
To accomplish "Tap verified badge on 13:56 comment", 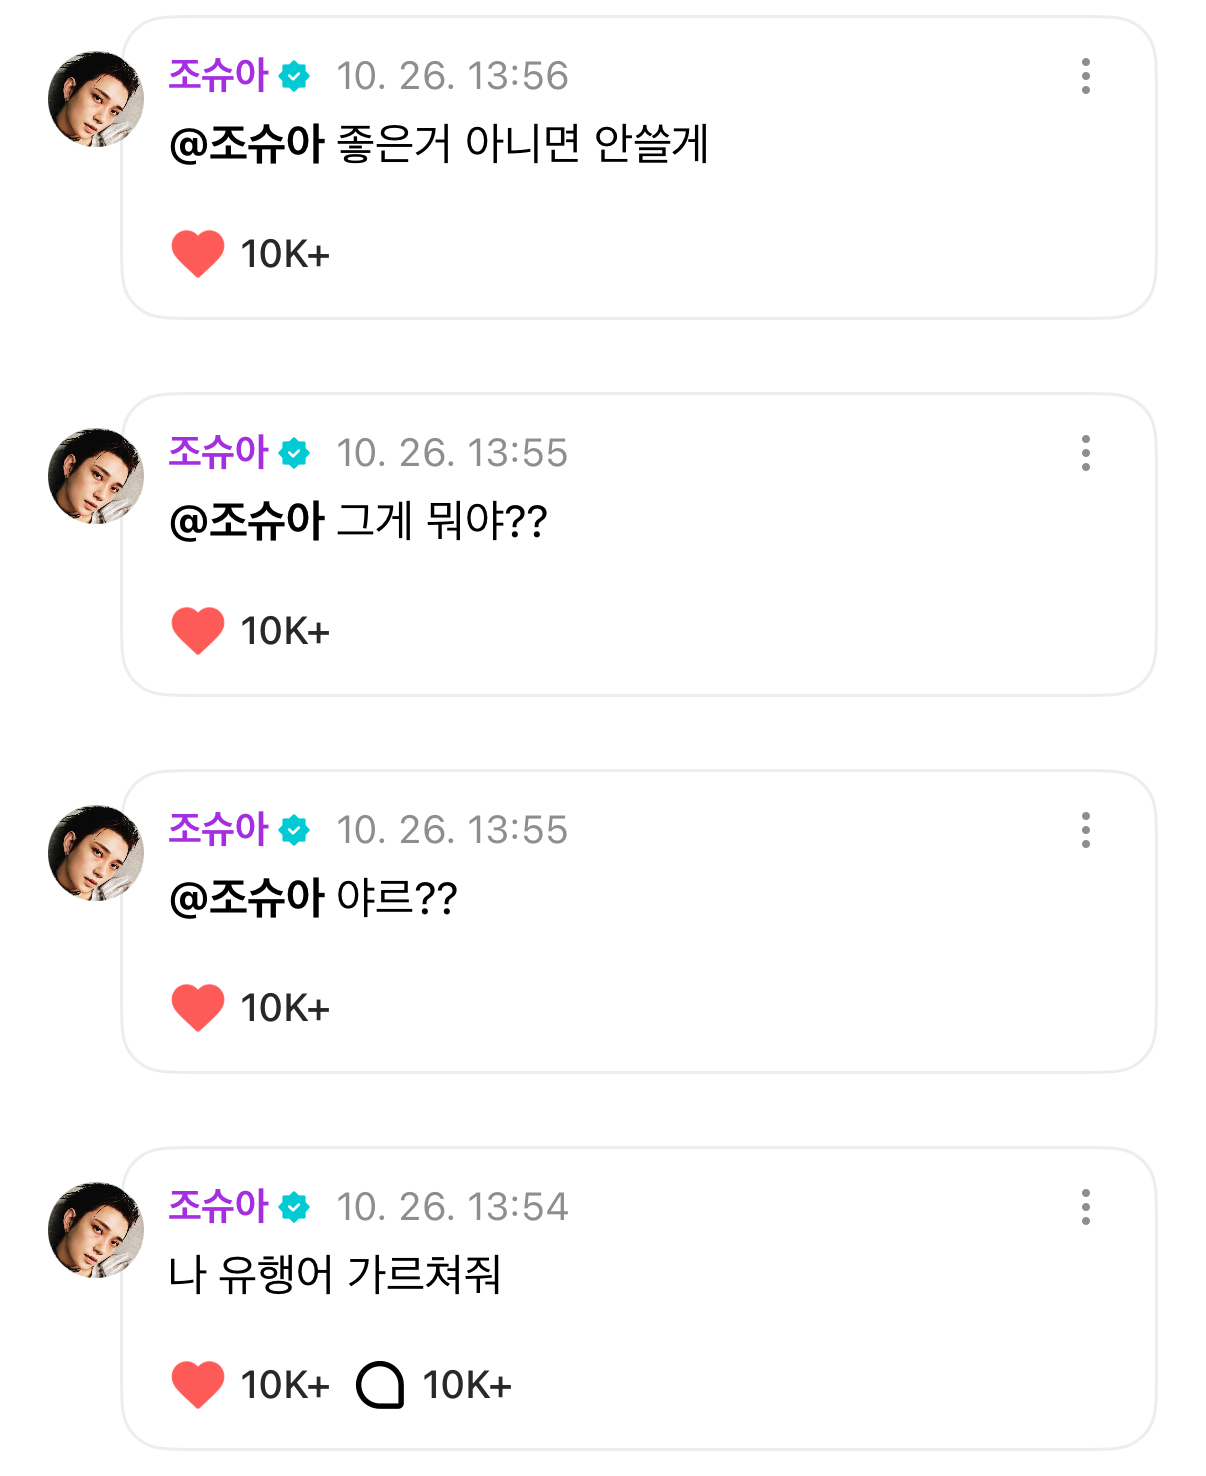I will click(294, 76).
